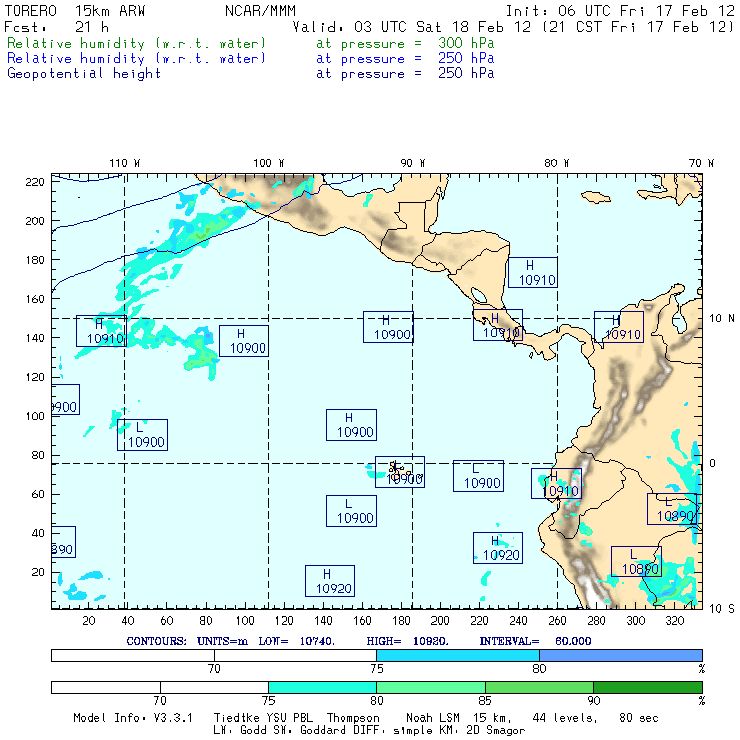
Task: Select the 'Geopotential height' legend label
Action: point(84,74)
